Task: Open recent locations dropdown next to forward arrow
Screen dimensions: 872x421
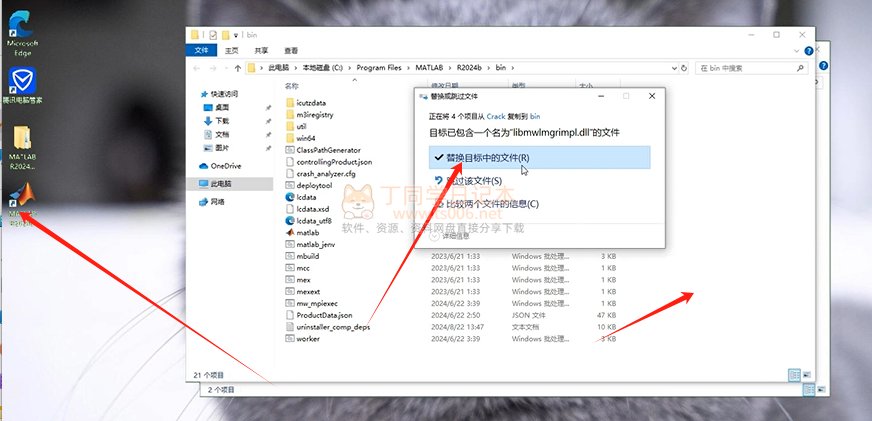Action: (x=226, y=68)
